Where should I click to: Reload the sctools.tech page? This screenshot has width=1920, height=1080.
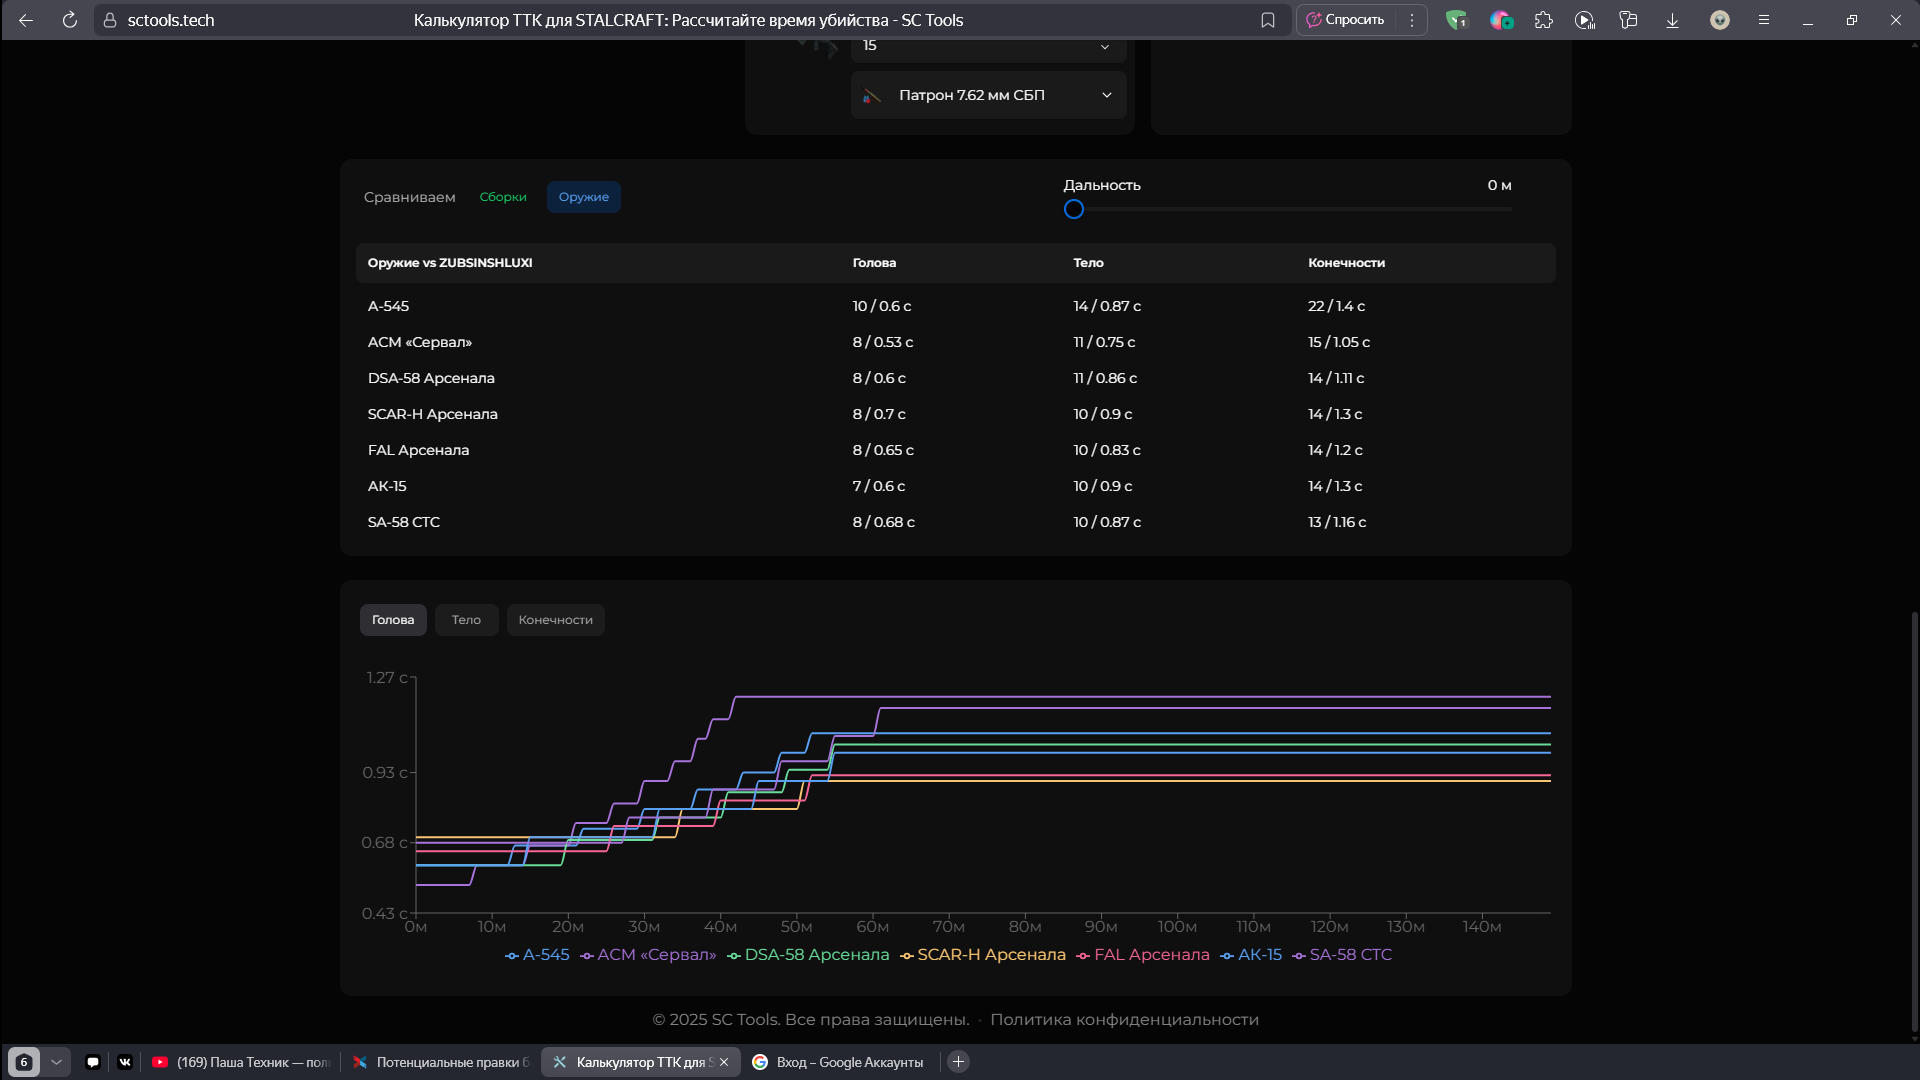tap(70, 20)
